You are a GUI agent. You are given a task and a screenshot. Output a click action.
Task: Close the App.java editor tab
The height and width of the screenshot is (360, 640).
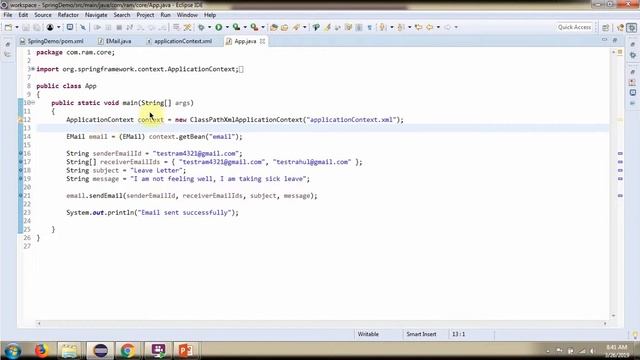[x=262, y=41]
